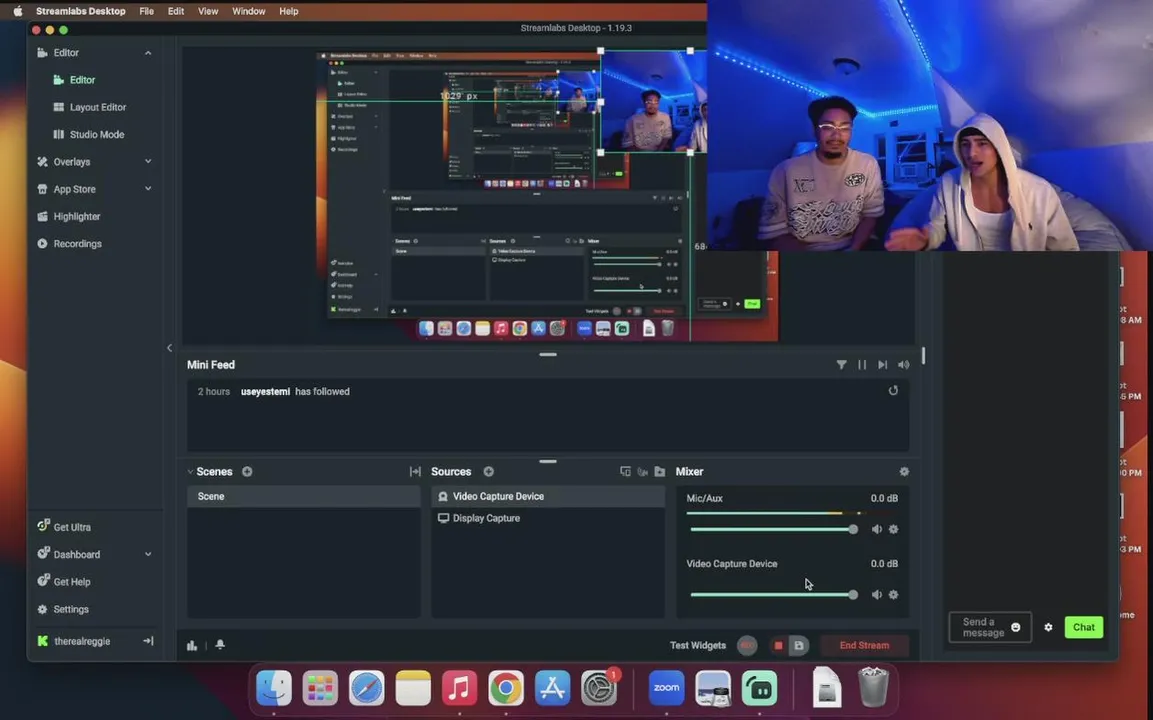1153x720 pixels.
Task: Mute Mini Feed event sounds
Action: [x=903, y=365]
